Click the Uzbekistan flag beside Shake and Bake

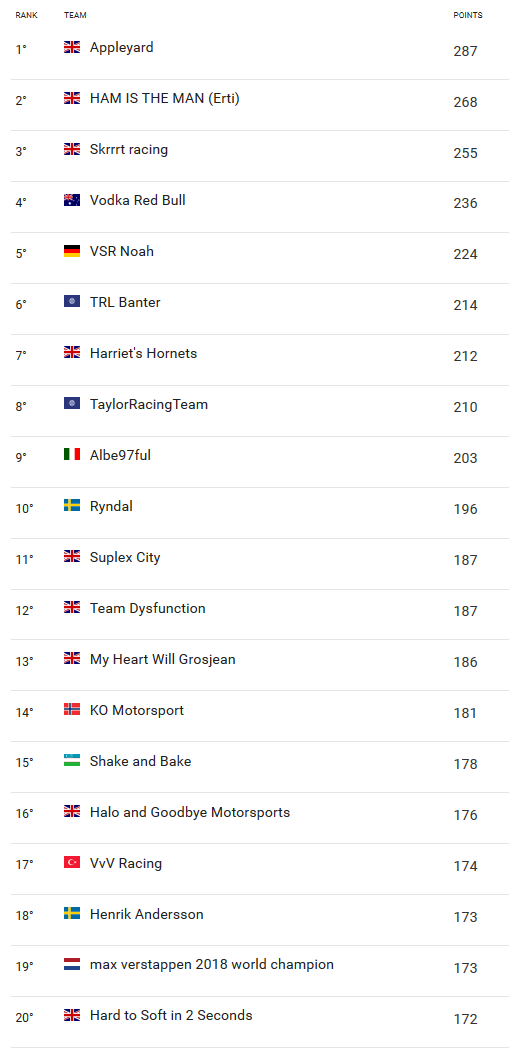(x=72, y=761)
